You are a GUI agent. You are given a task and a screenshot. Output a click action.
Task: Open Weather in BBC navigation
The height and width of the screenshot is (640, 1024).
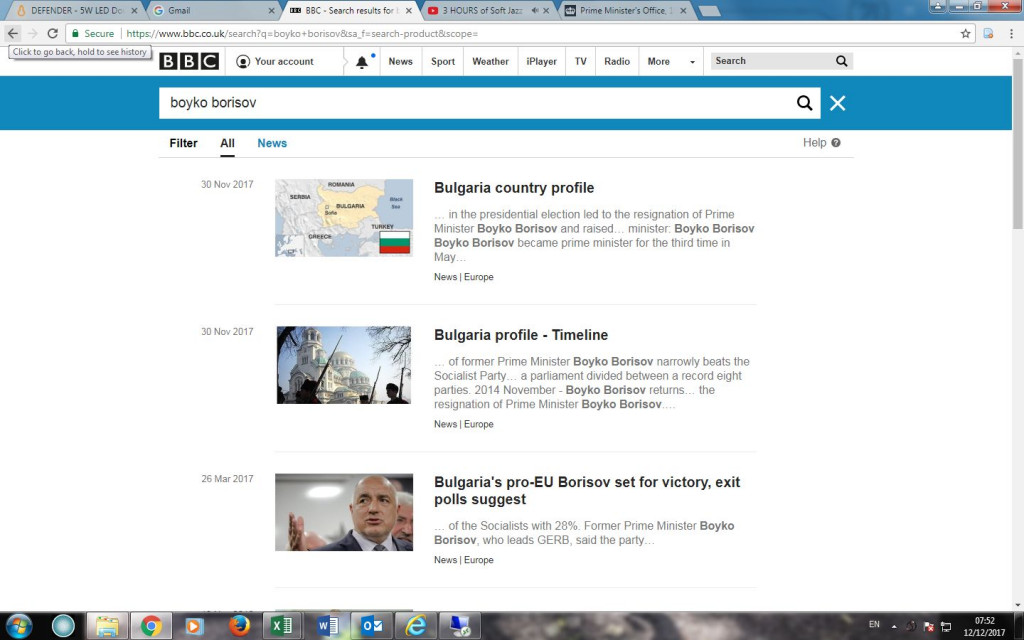490,61
